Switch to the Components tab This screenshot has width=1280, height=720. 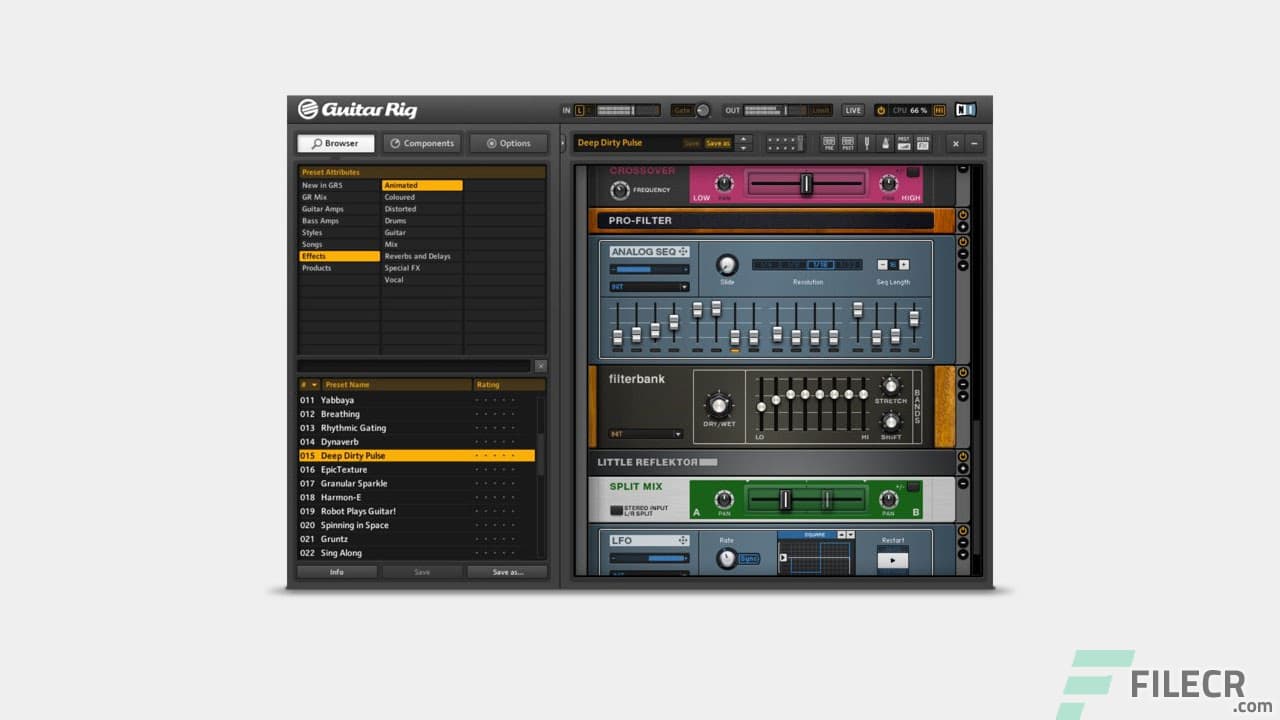422,143
